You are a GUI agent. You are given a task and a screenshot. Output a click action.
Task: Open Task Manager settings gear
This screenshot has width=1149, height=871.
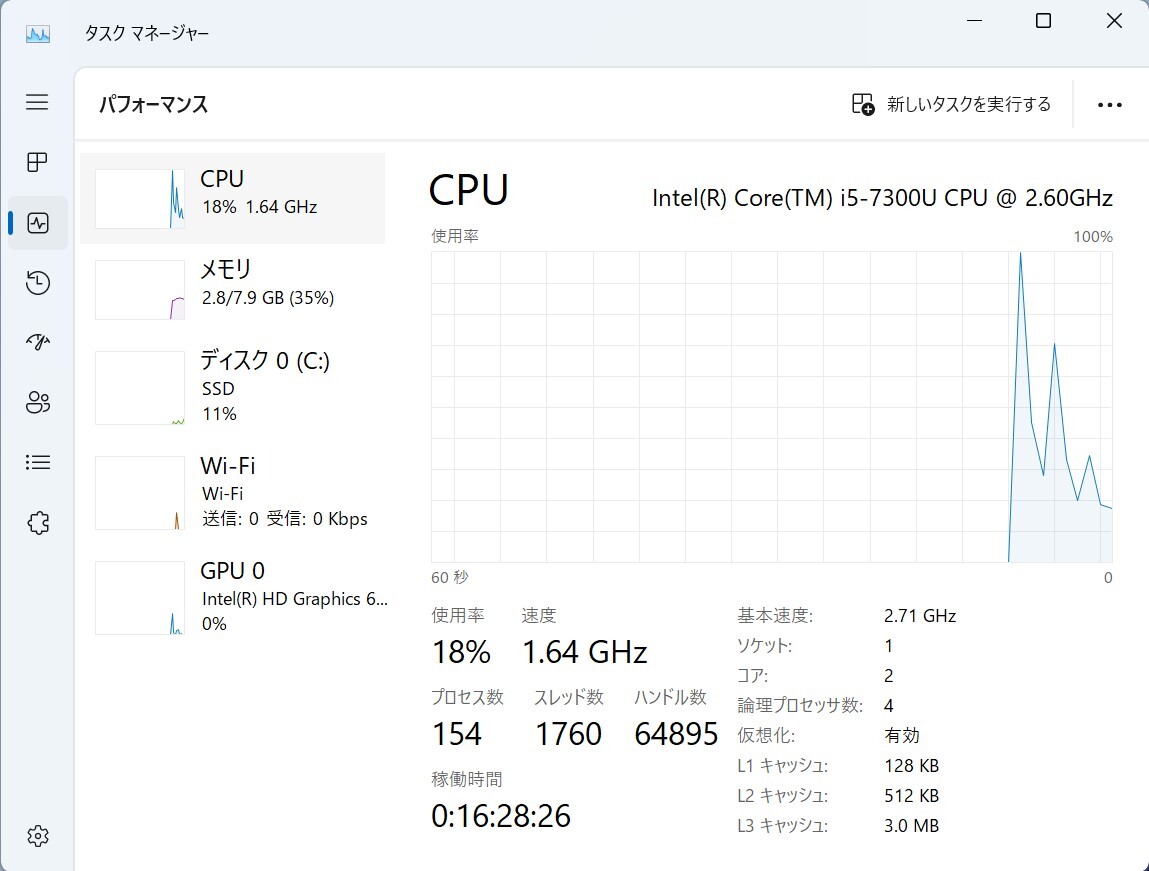pyautogui.click(x=37, y=836)
